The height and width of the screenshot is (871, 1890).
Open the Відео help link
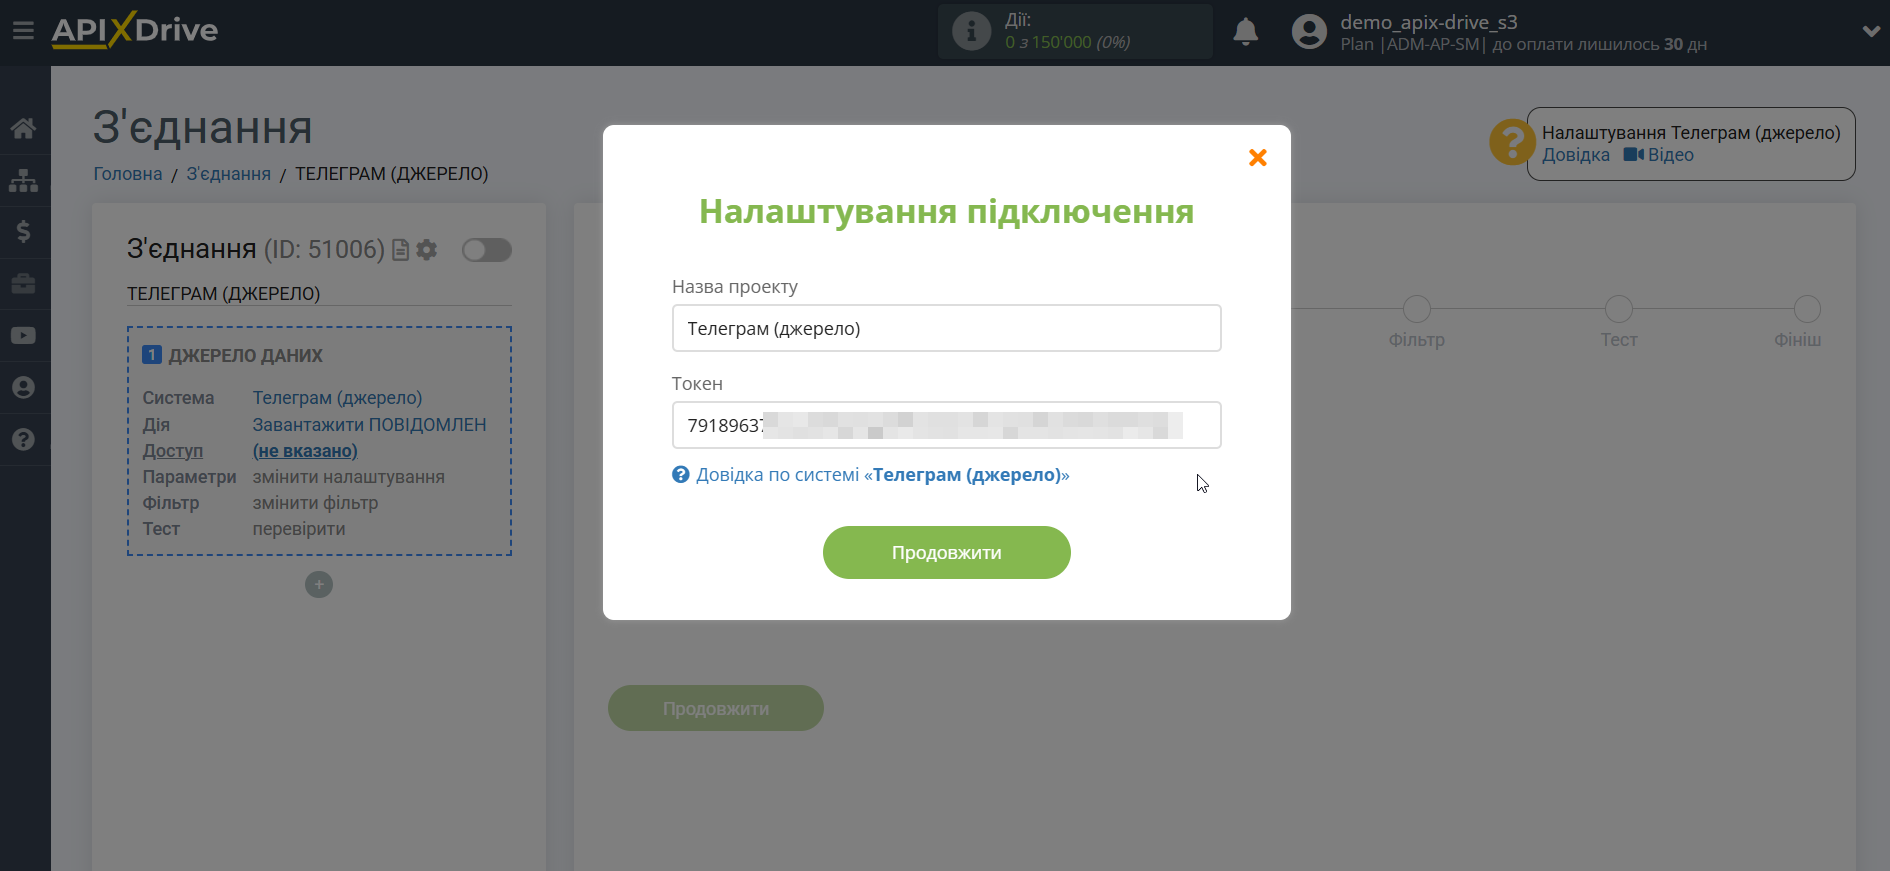pyautogui.click(x=1659, y=155)
